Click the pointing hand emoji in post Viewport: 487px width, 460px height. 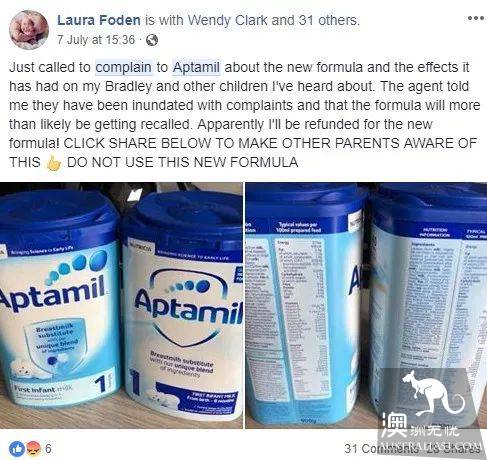point(53,163)
